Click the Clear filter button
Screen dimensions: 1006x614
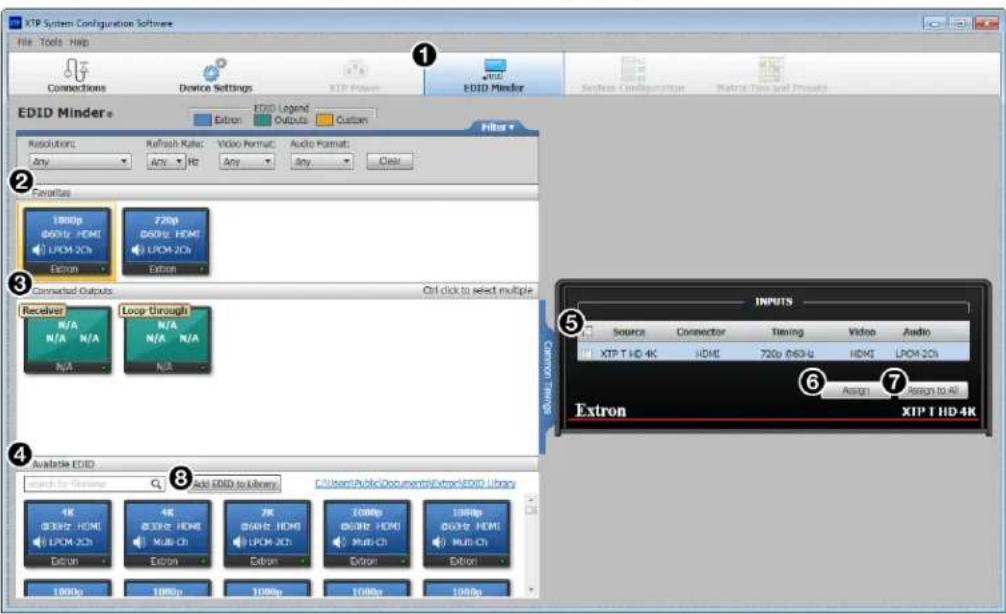[x=389, y=161]
